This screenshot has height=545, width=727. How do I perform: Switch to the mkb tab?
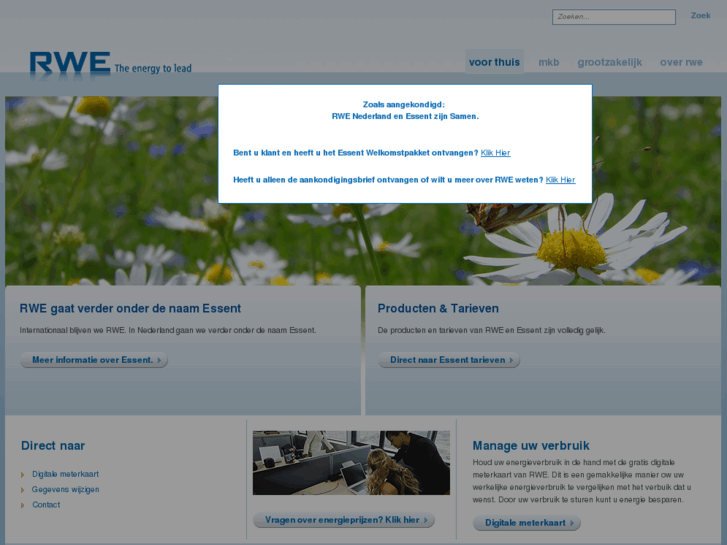coord(548,62)
